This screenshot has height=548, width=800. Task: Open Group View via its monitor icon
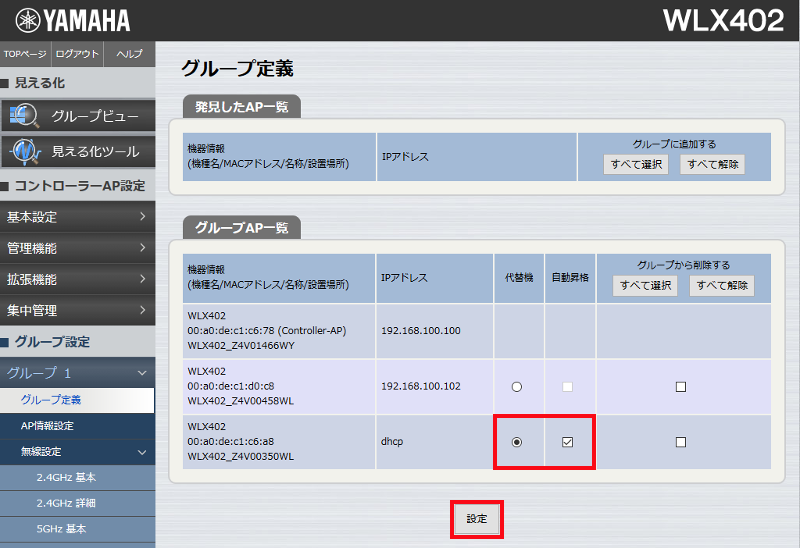(x=22, y=116)
